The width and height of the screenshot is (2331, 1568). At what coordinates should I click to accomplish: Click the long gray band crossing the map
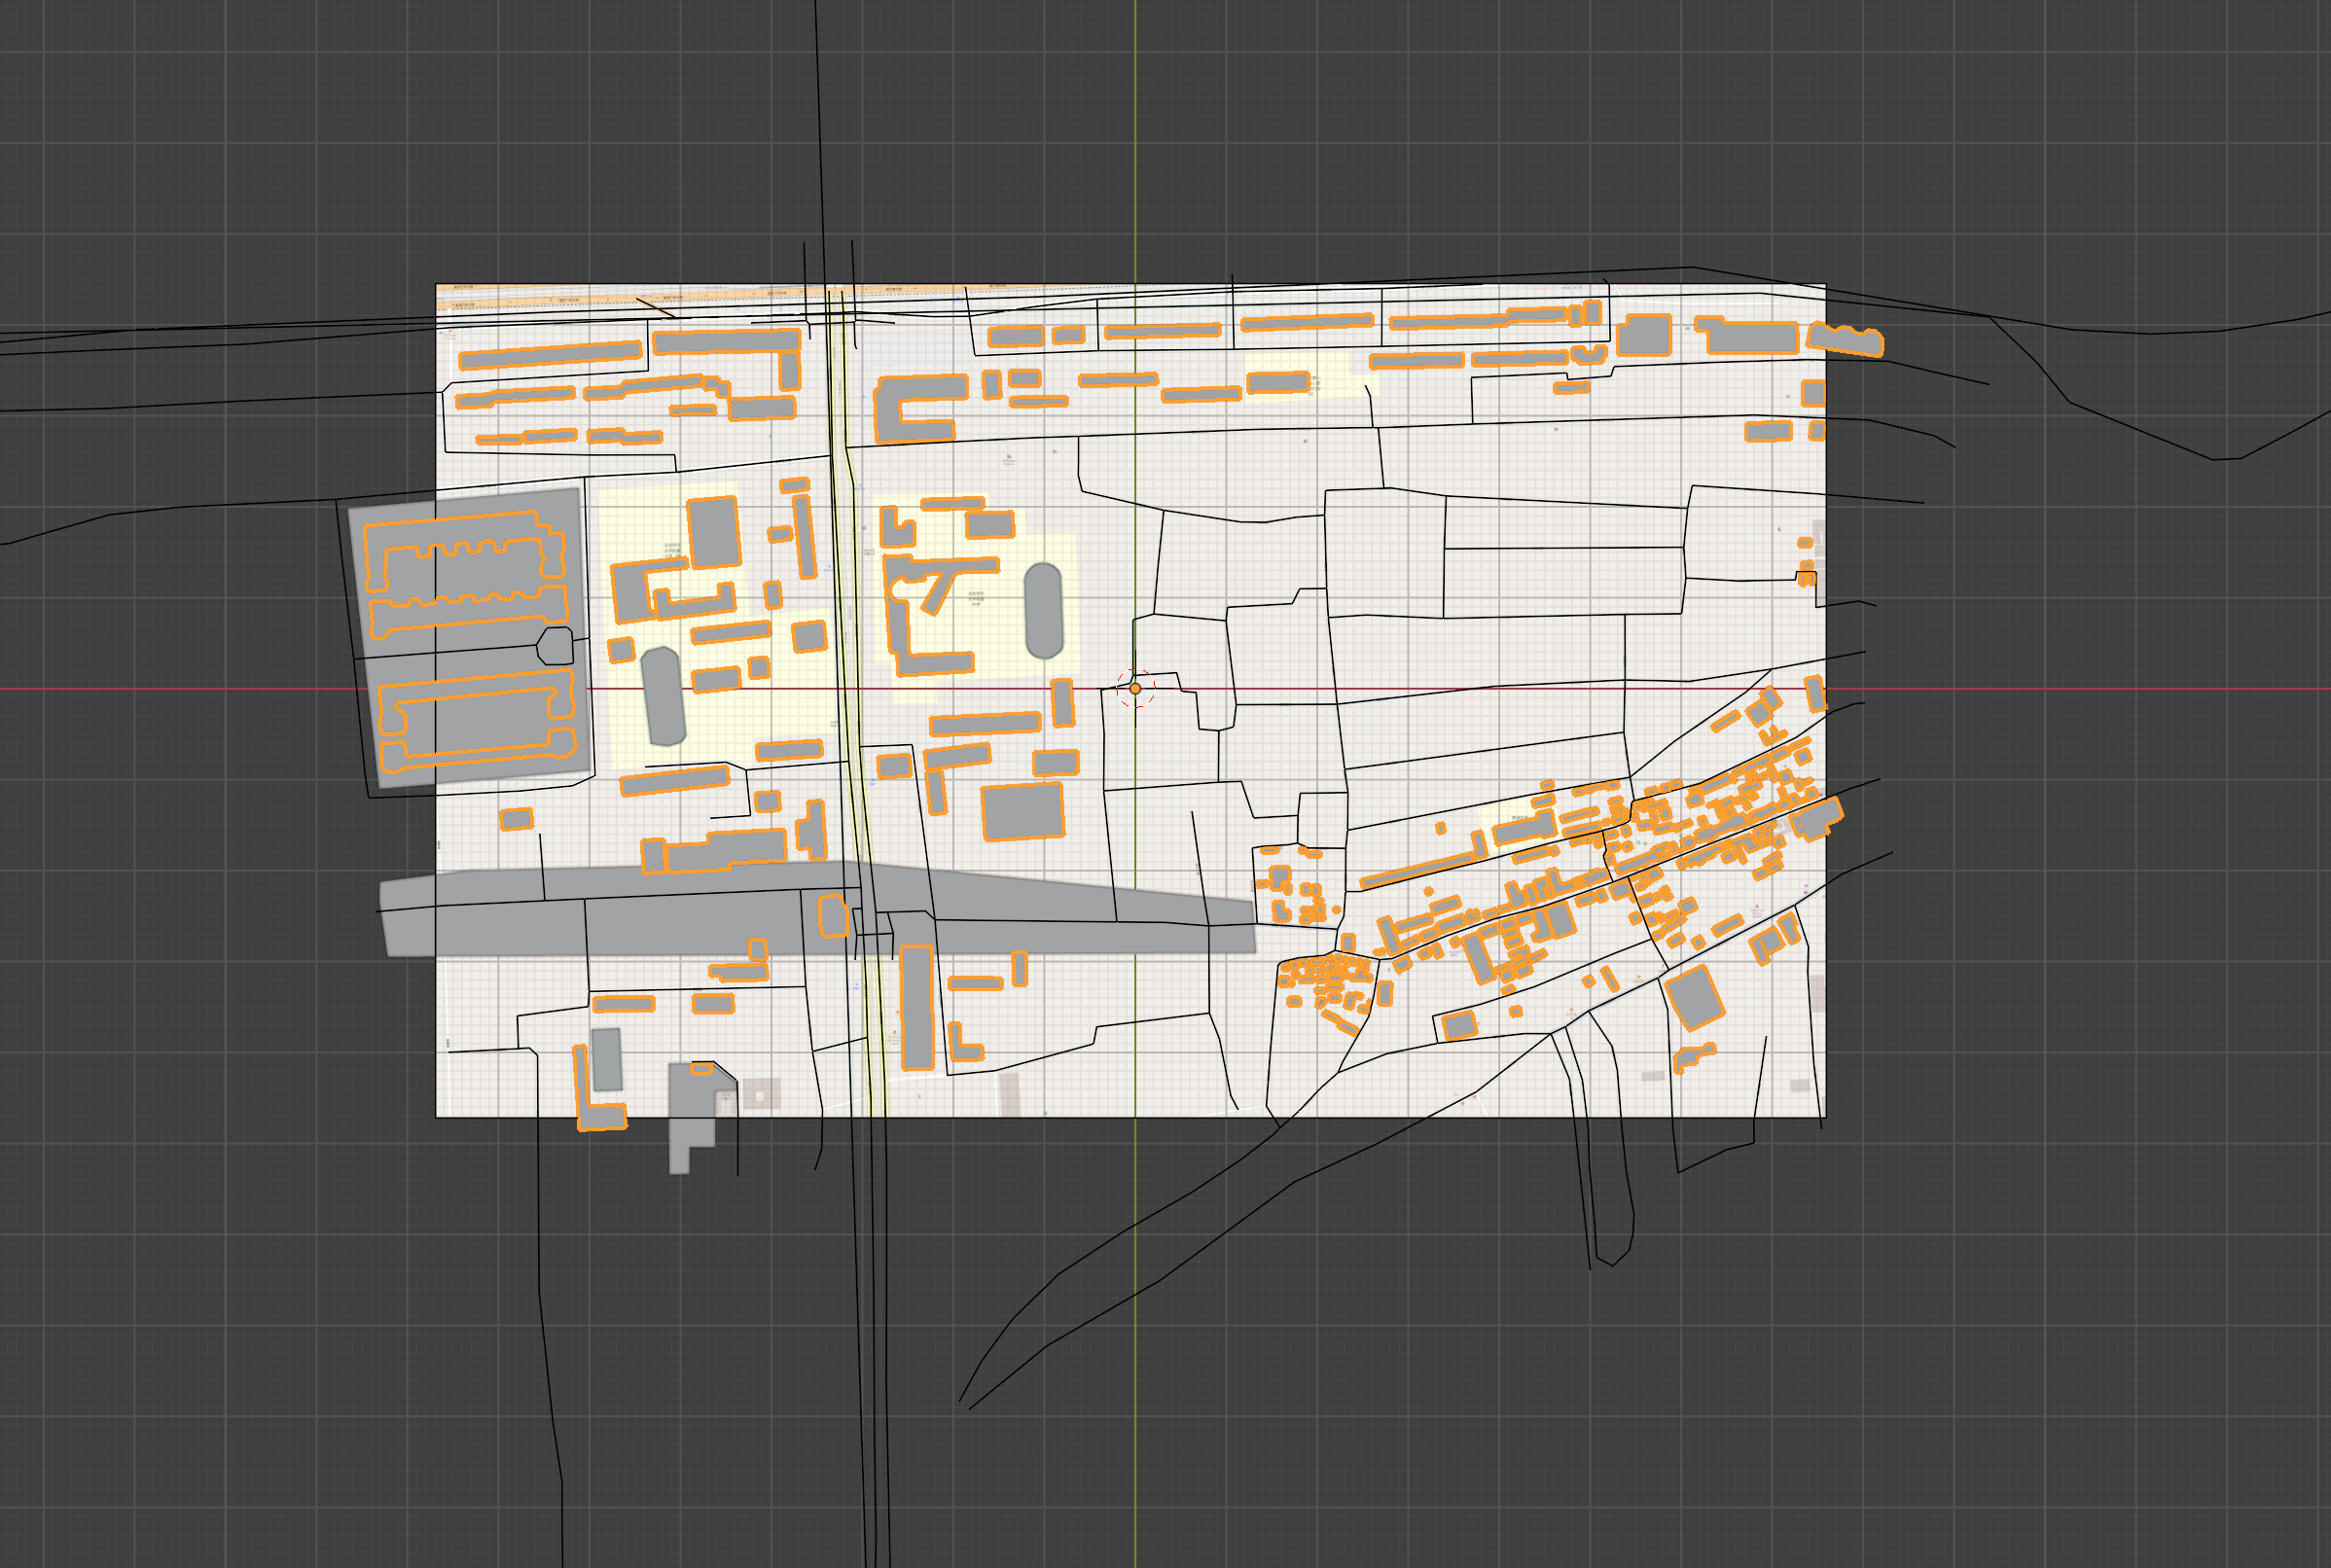point(700,926)
